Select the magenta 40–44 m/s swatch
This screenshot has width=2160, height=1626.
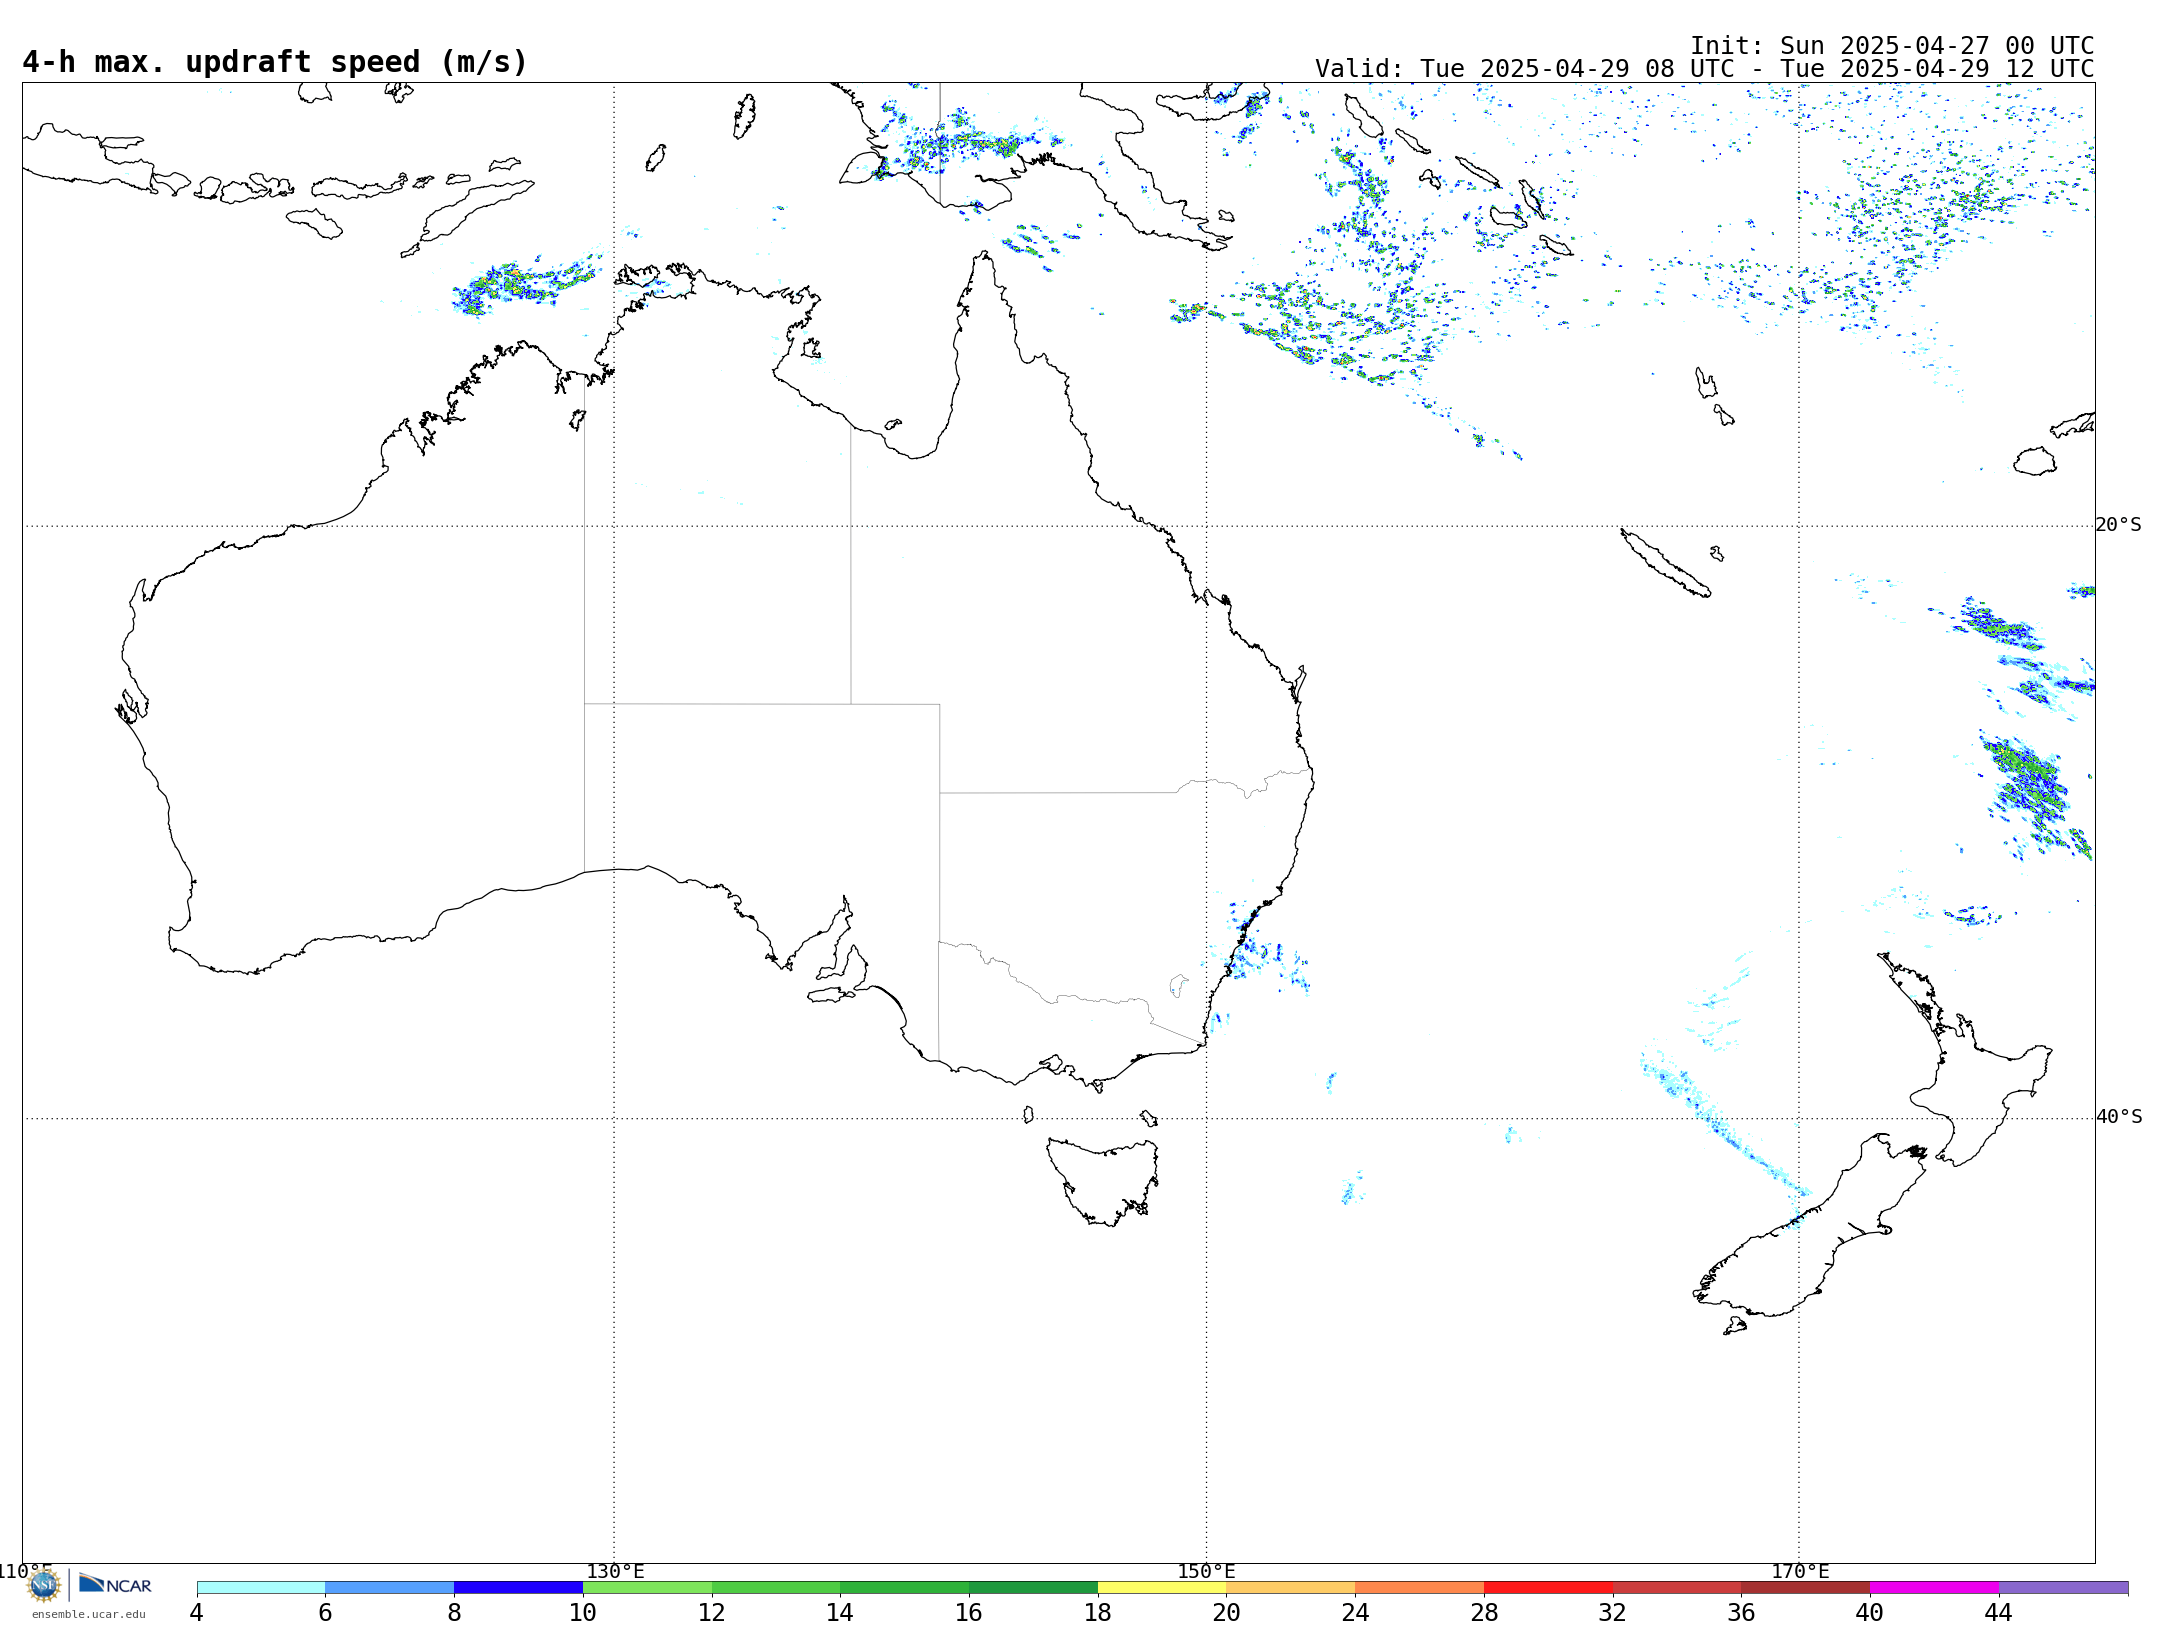[x=1934, y=1587]
